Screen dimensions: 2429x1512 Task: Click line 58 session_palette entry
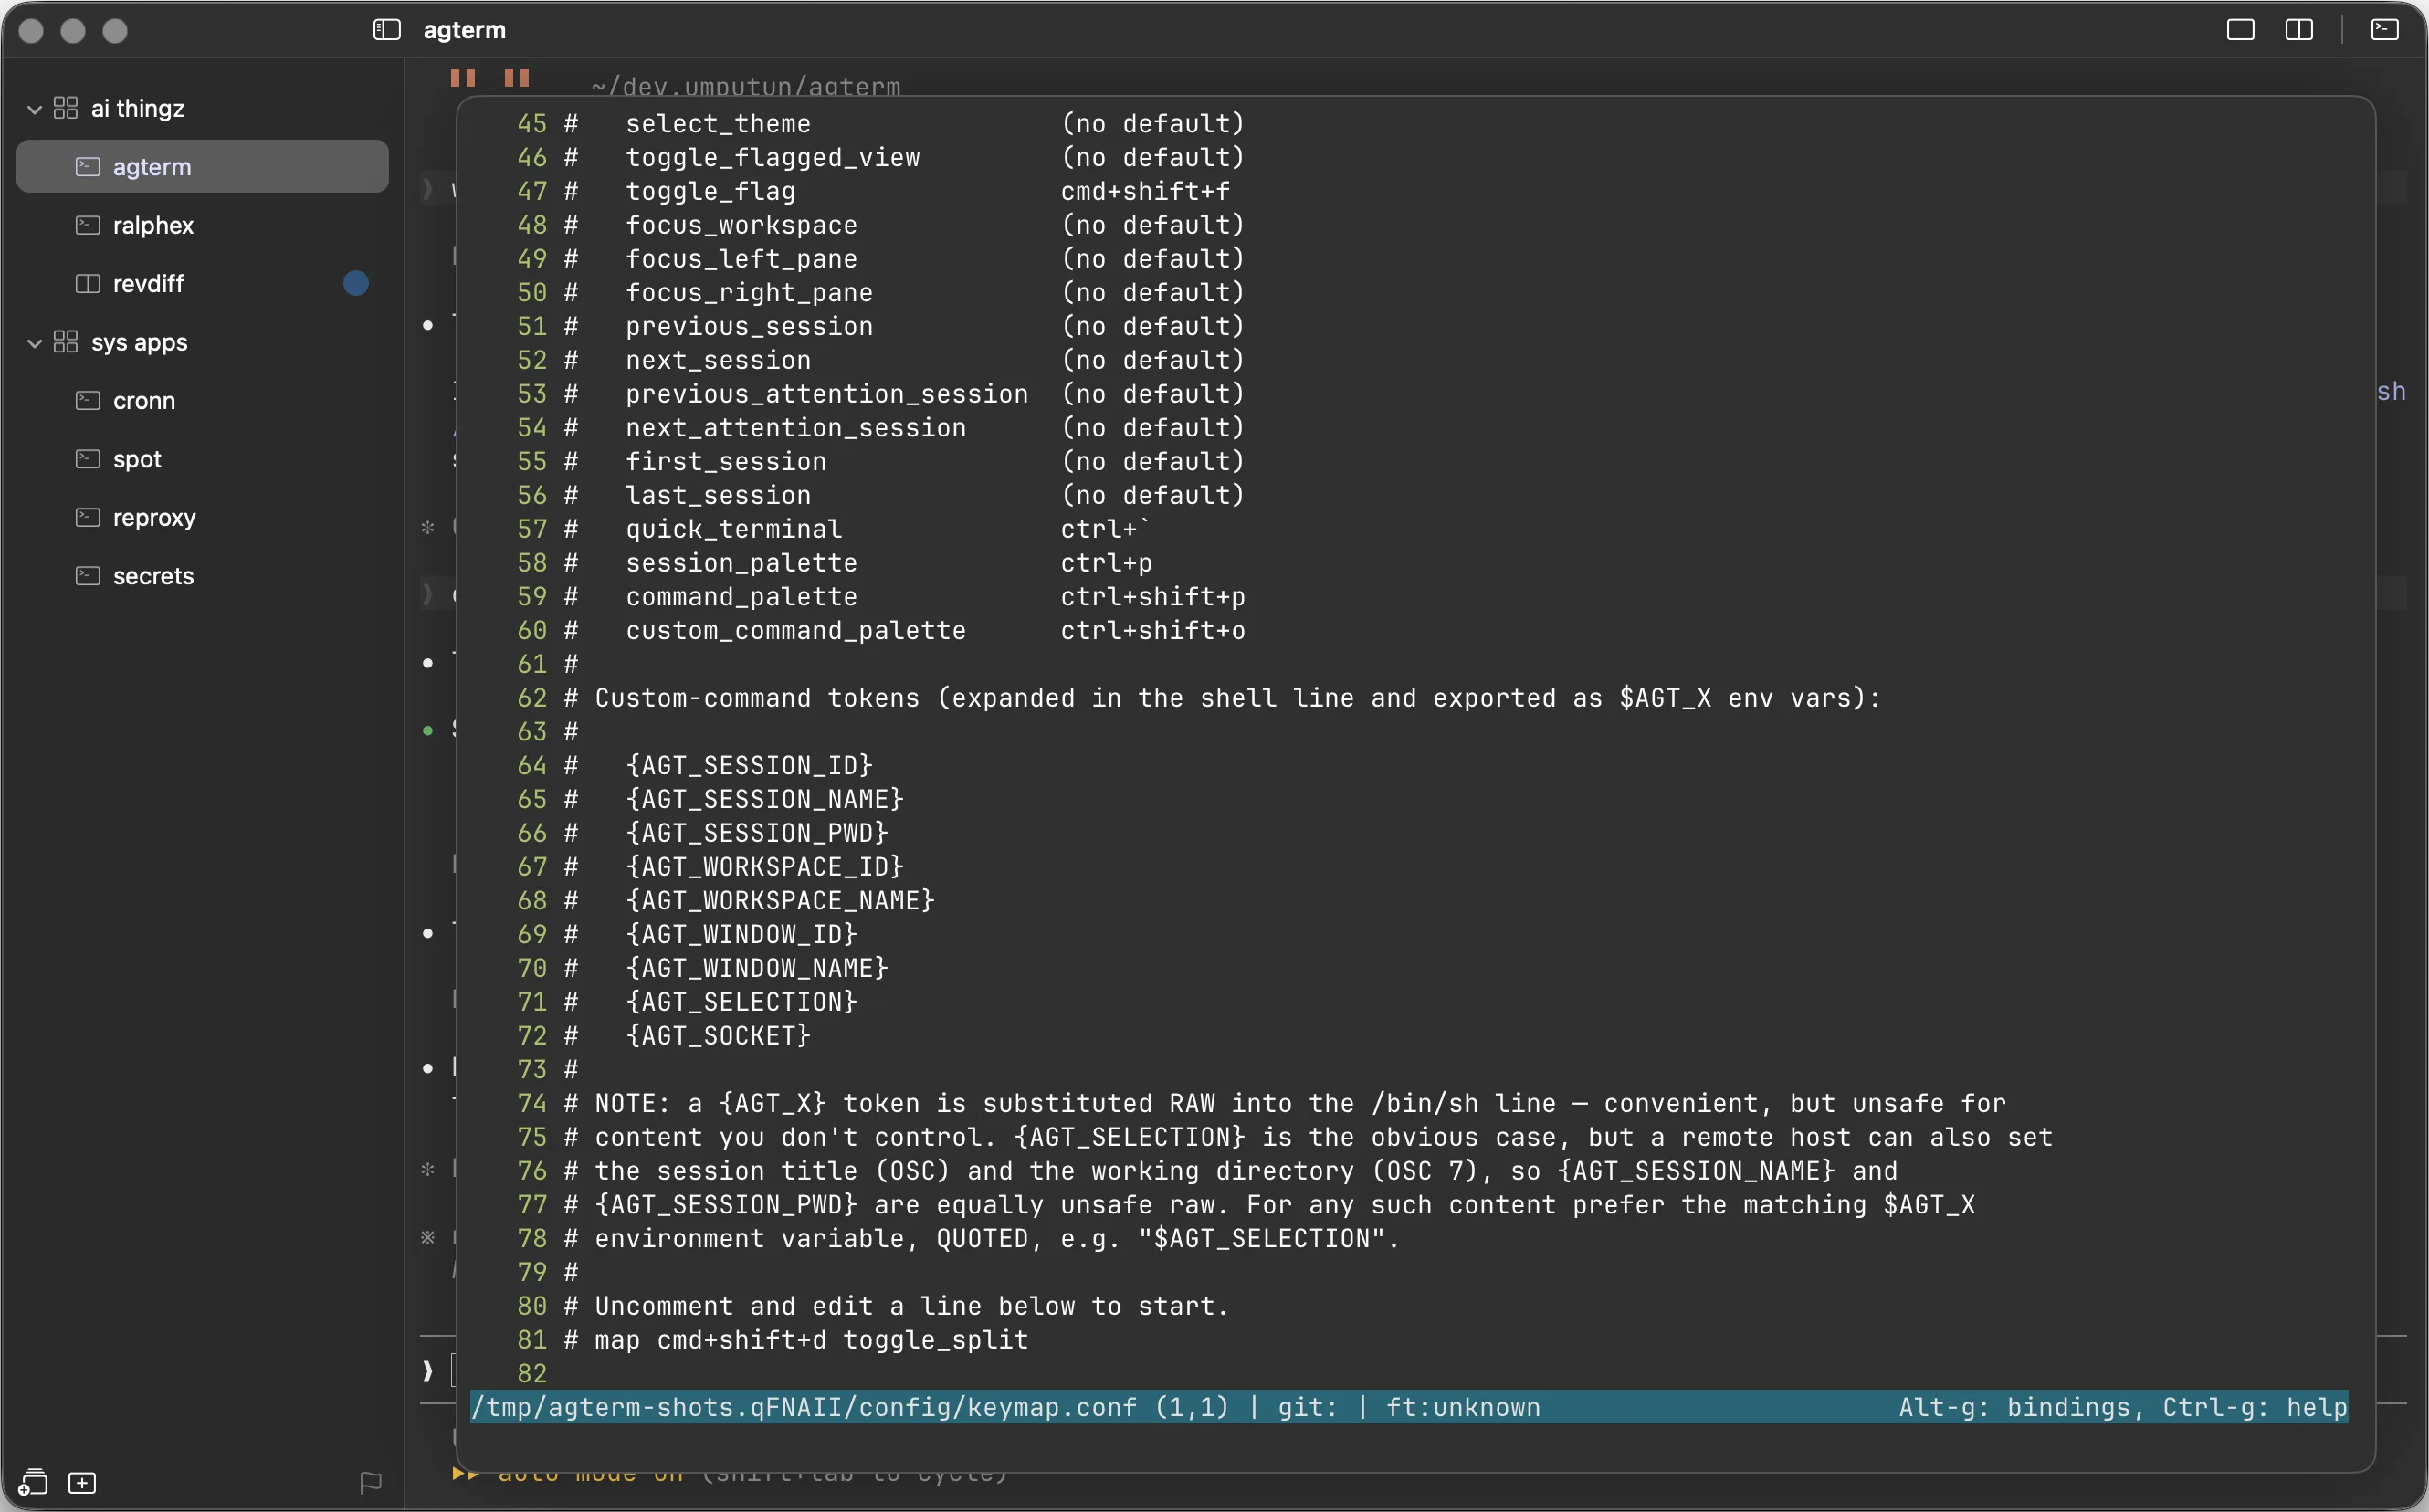pyautogui.click(x=741, y=563)
